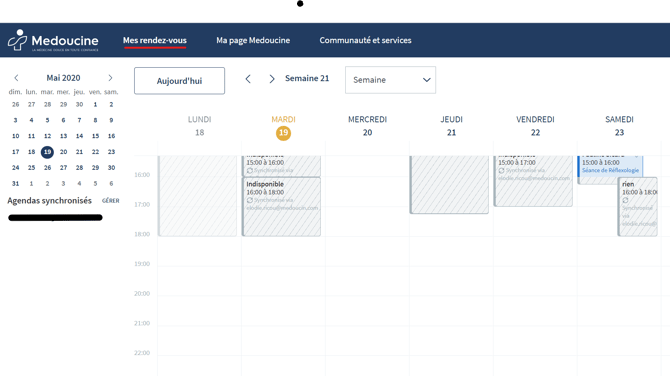The width and height of the screenshot is (670, 376).
Task: Go to next month in mini calendar
Action: [110, 78]
